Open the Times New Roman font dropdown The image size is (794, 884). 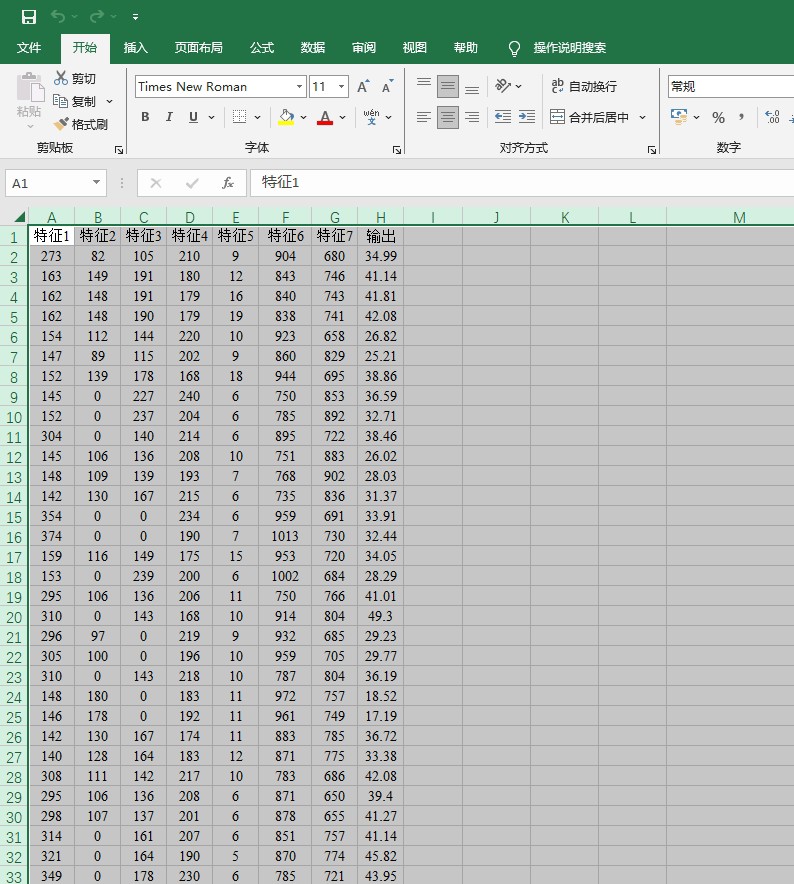[299, 87]
